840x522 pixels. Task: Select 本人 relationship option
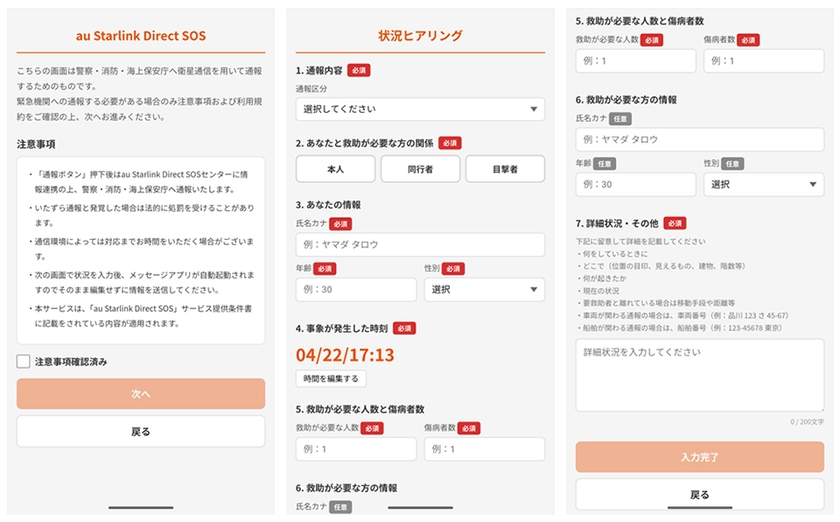coord(335,169)
